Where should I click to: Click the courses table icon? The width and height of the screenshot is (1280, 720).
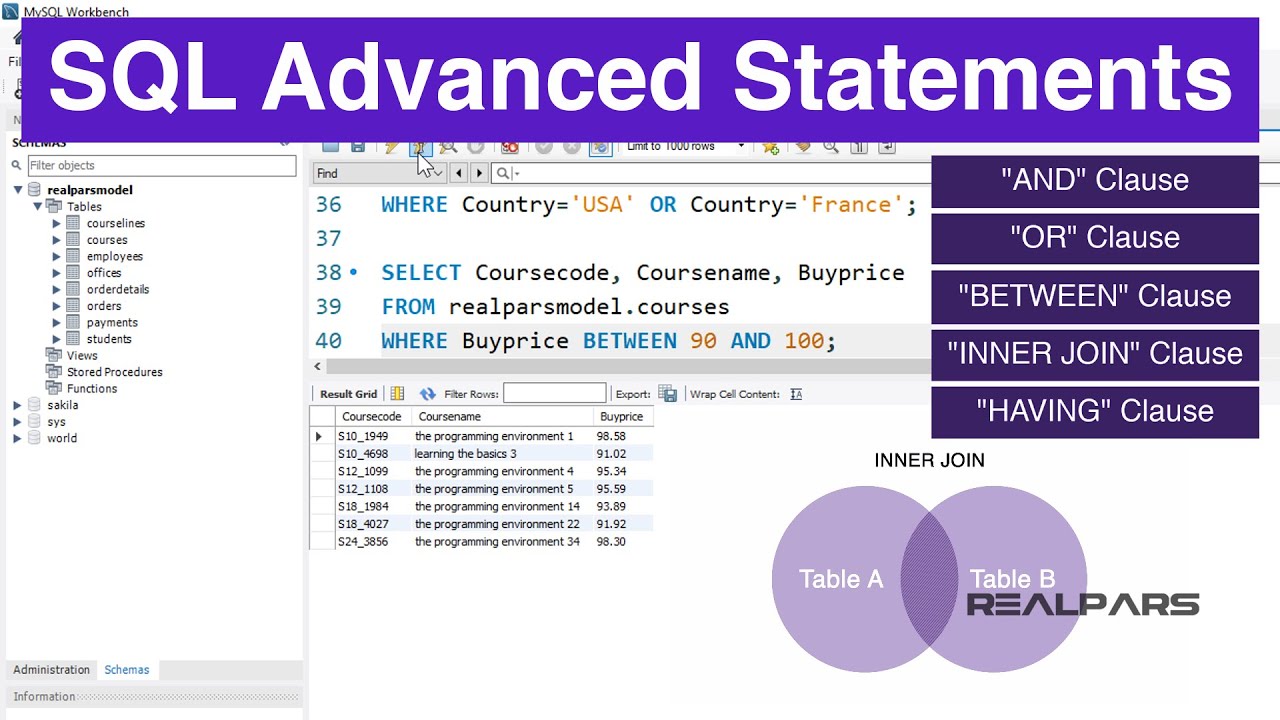(x=73, y=240)
